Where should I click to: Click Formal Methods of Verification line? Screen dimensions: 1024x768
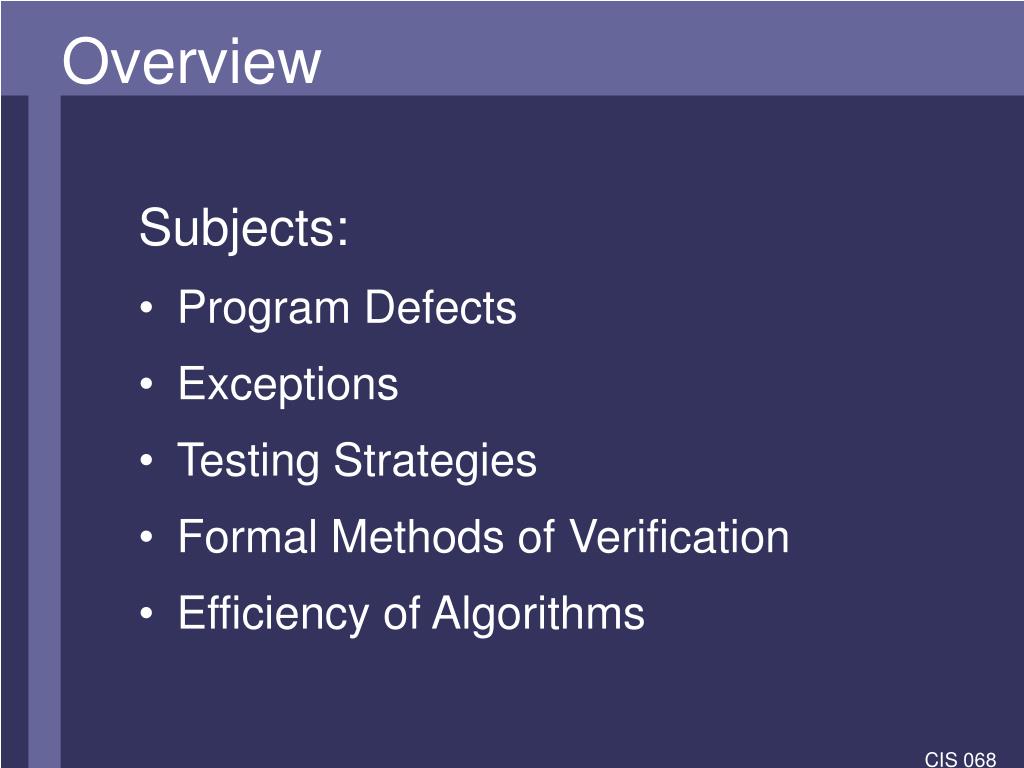click(x=484, y=537)
